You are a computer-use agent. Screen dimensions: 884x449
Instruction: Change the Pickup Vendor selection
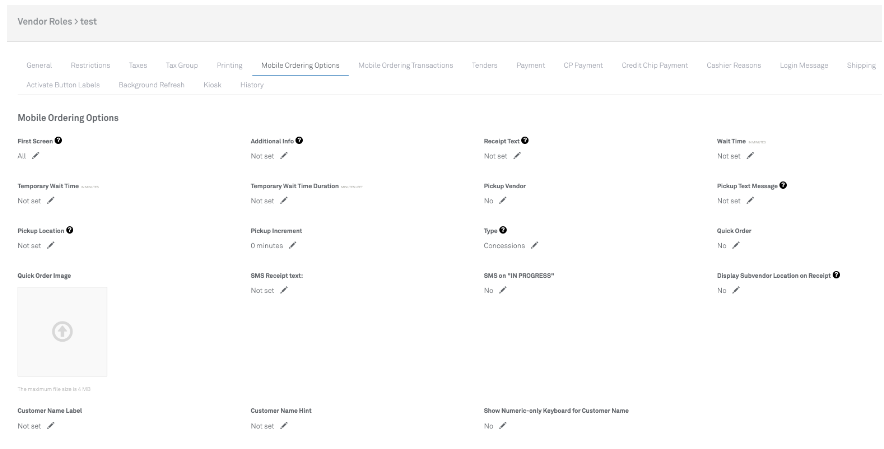(x=503, y=201)
